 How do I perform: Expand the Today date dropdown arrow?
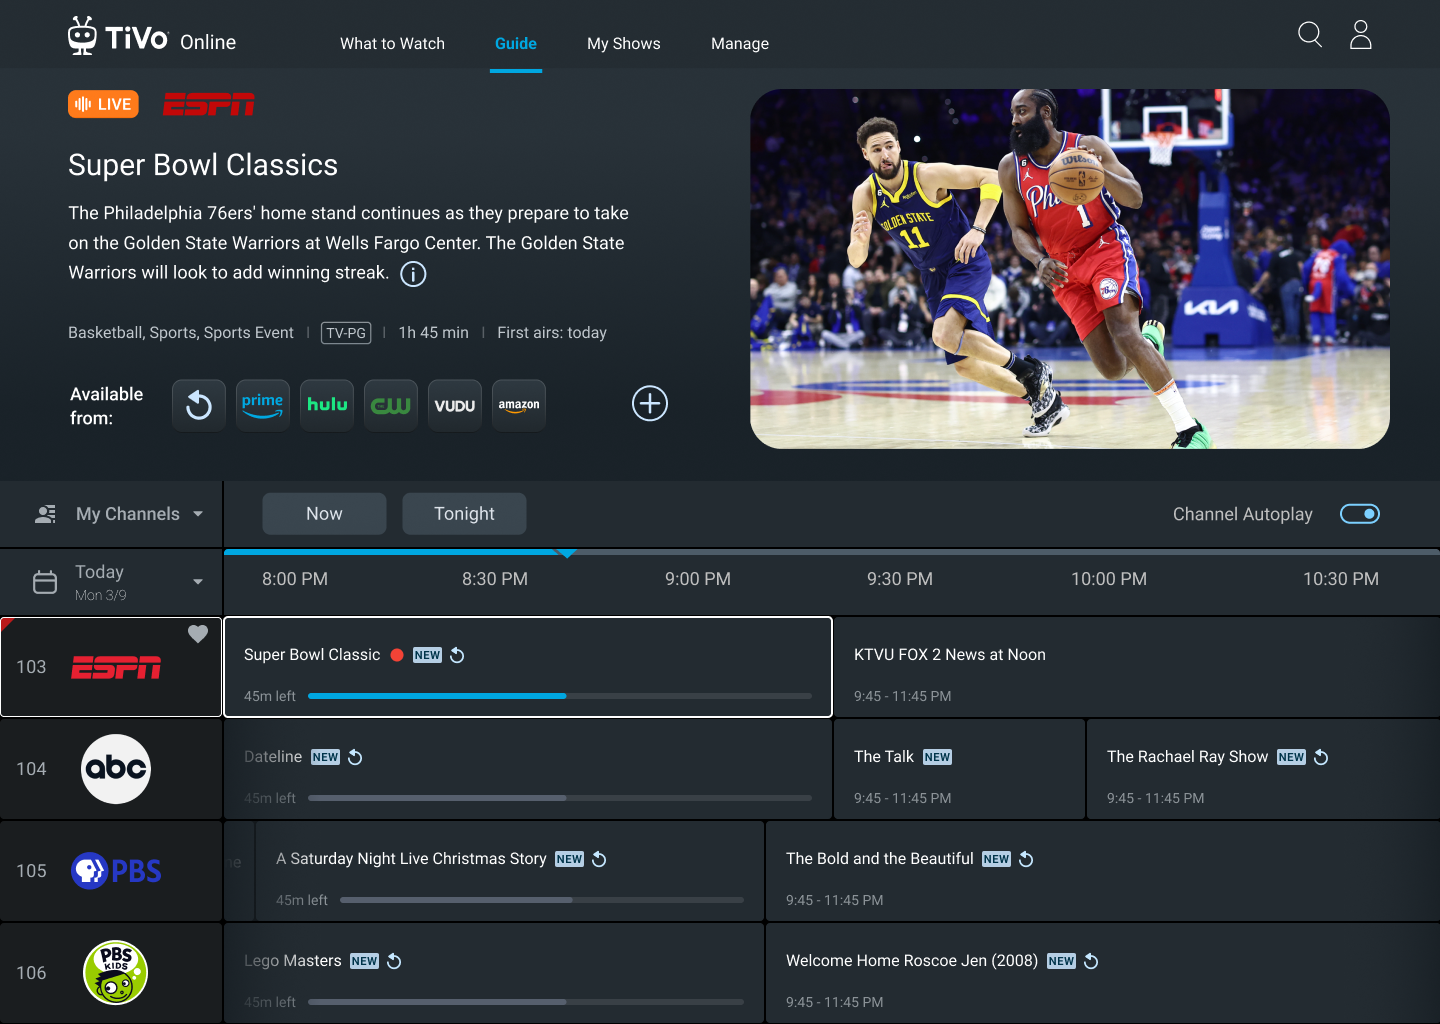[x=198, y=582]
